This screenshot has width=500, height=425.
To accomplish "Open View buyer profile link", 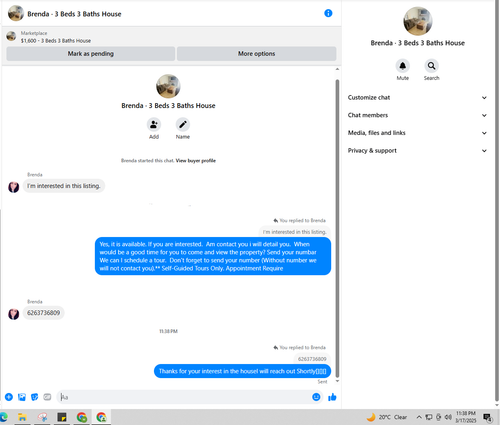I will [x=196, y=161].
